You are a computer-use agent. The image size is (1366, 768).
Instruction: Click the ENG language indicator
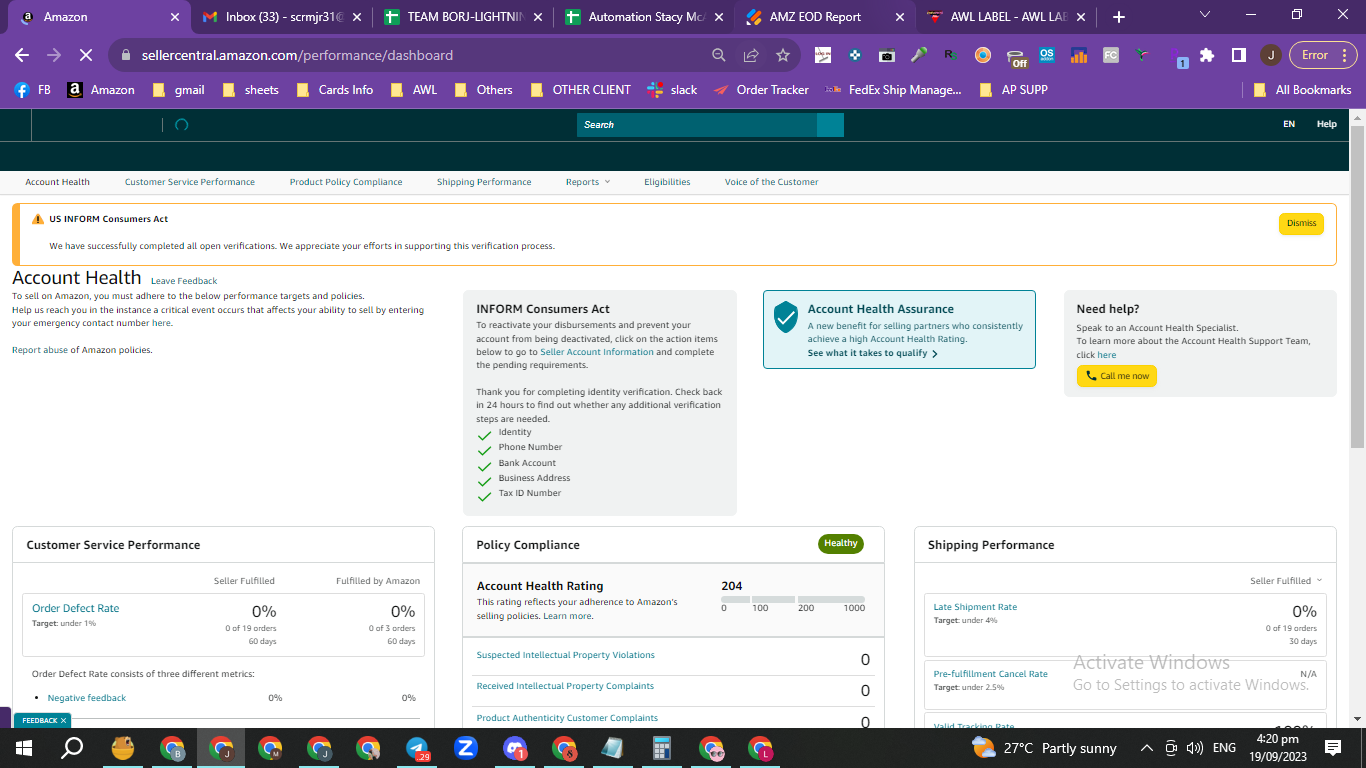point(1224,748)
